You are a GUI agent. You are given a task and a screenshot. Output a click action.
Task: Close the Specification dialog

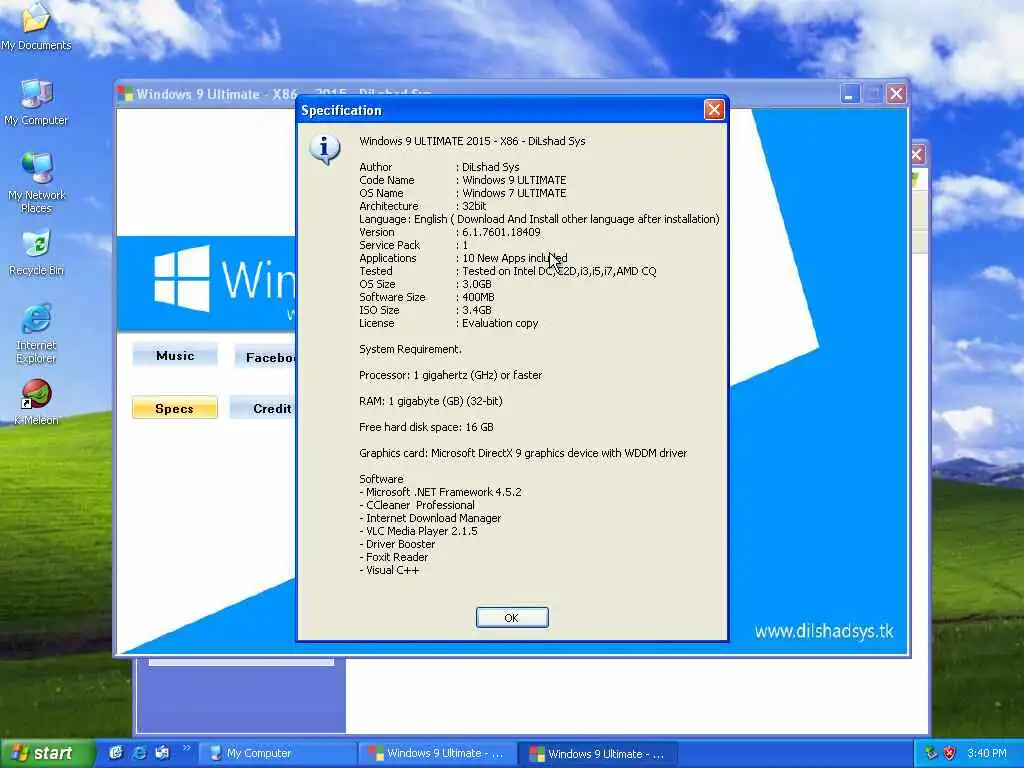click(714, 110)
